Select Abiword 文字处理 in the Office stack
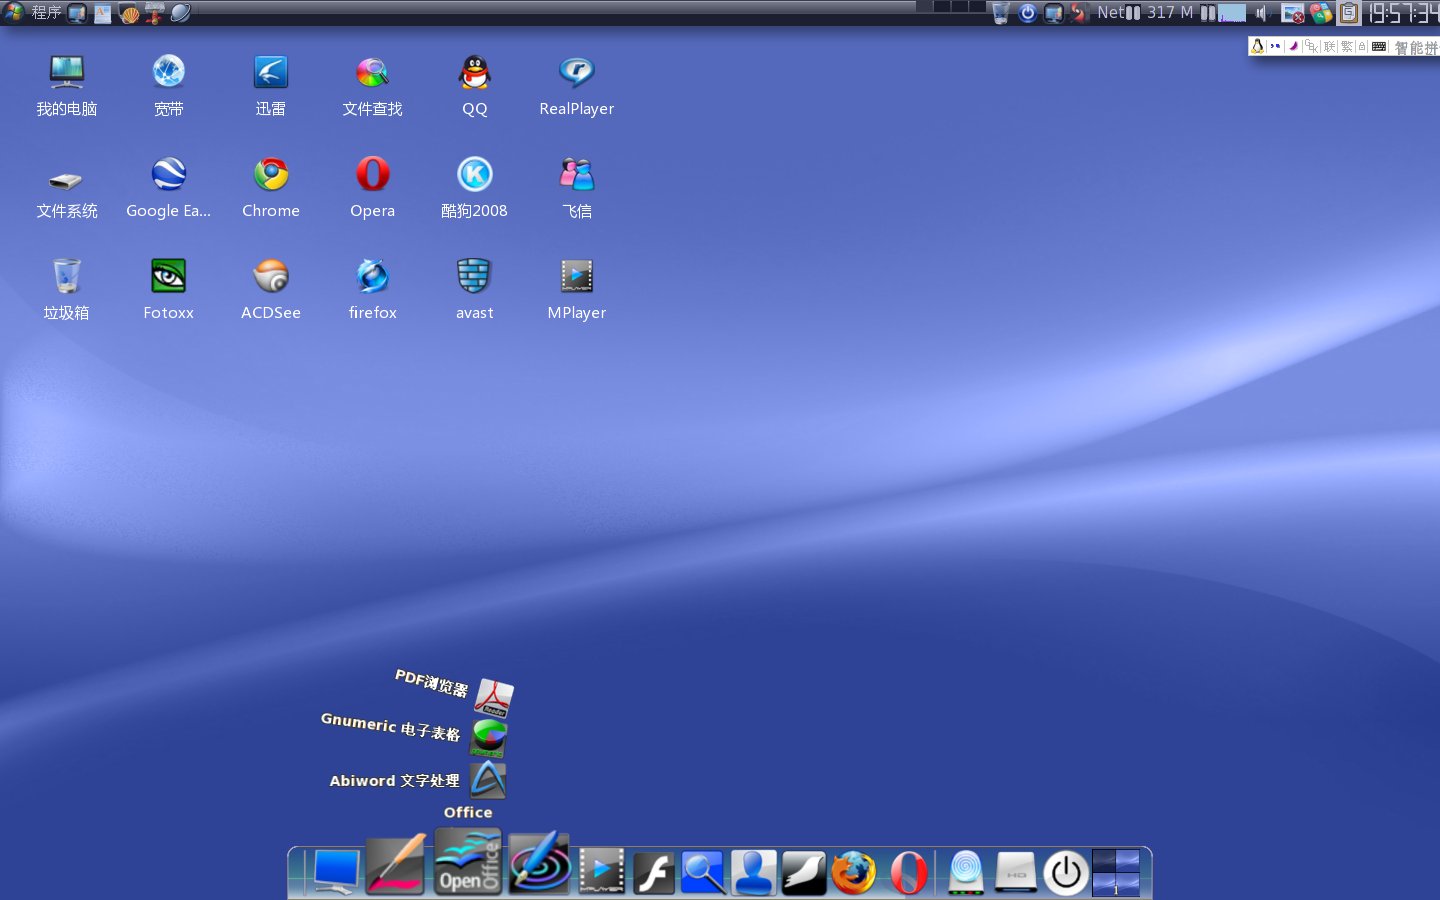 pyautogui.click(x=488, y=780)
